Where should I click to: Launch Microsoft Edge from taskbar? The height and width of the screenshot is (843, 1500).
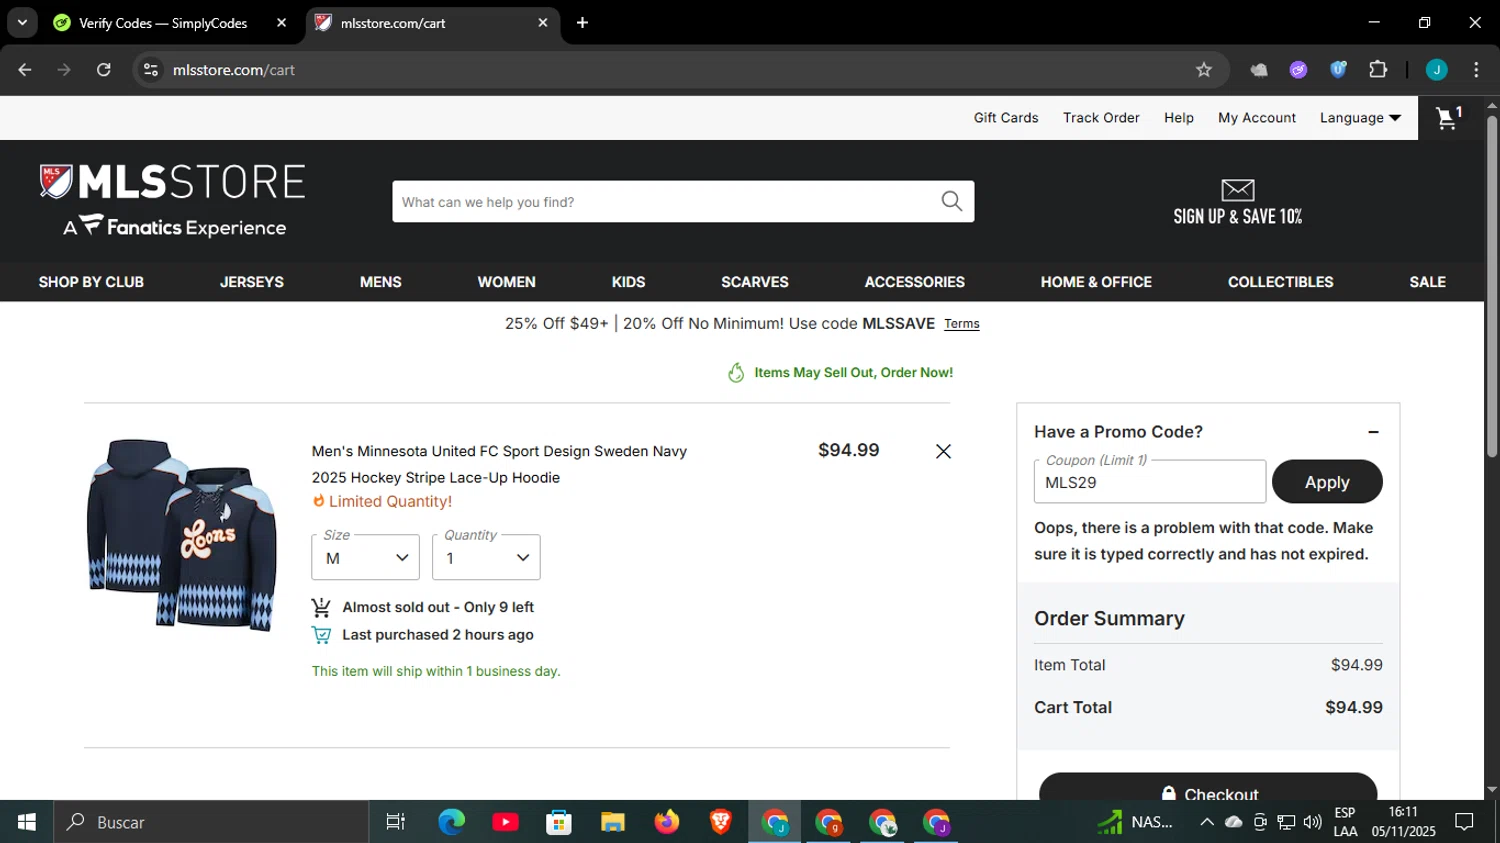click(x=452, y=822)
